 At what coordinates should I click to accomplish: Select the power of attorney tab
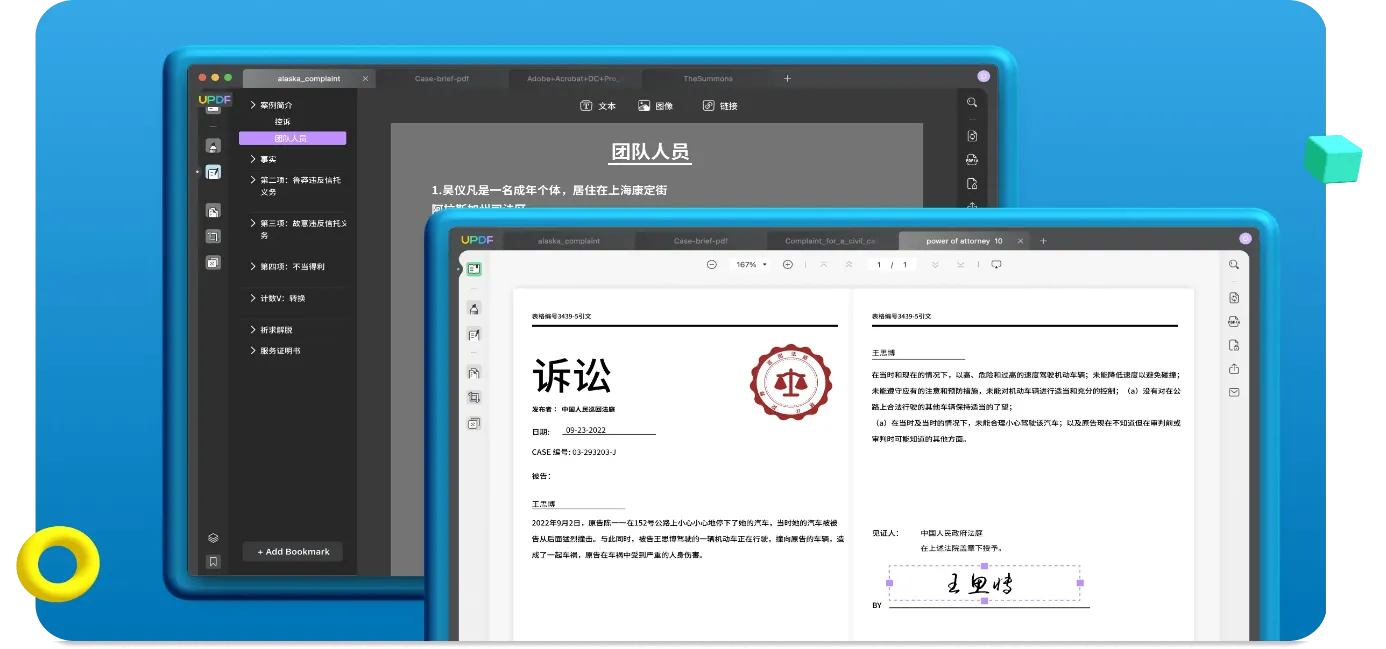point(964,241)
